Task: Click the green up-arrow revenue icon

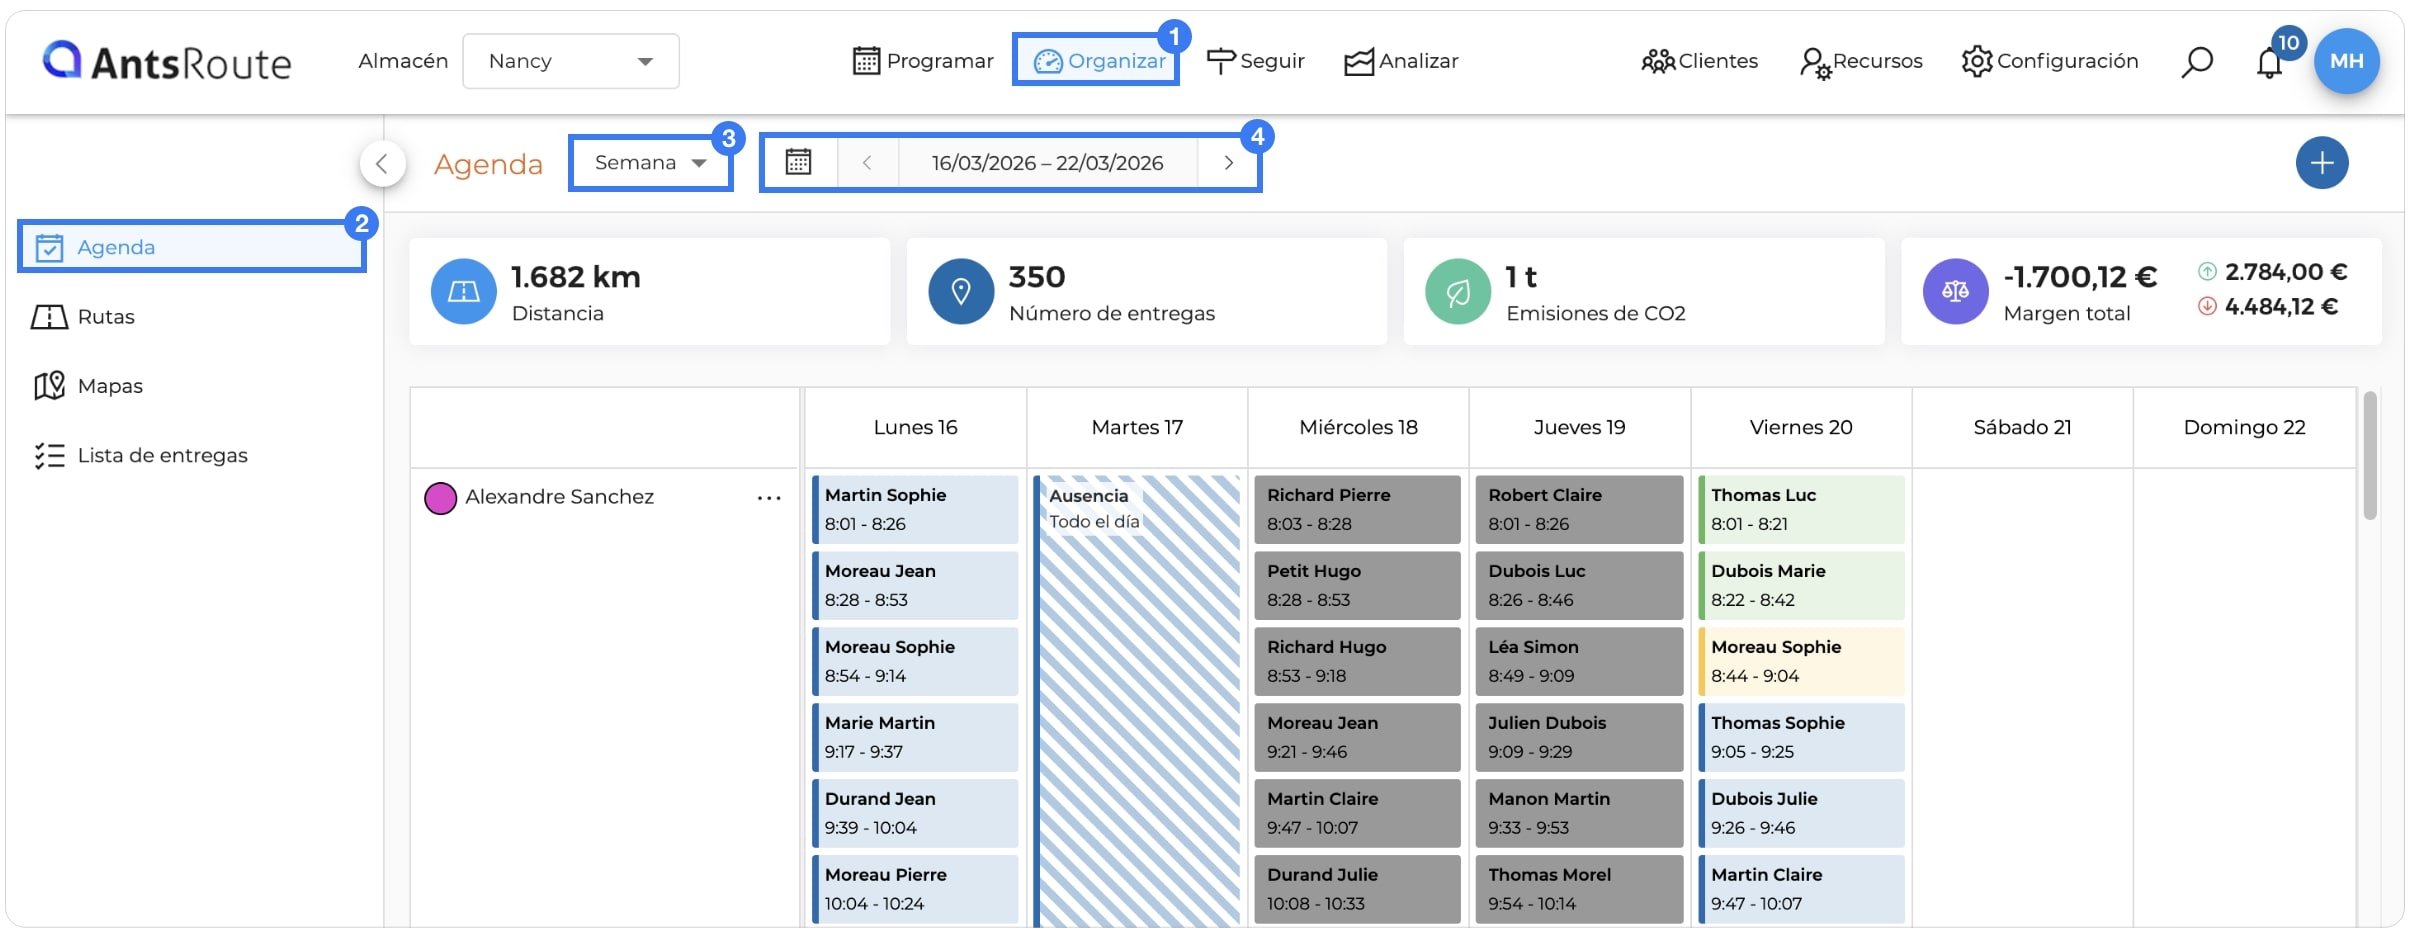Action: click(x=2207, y=271)
